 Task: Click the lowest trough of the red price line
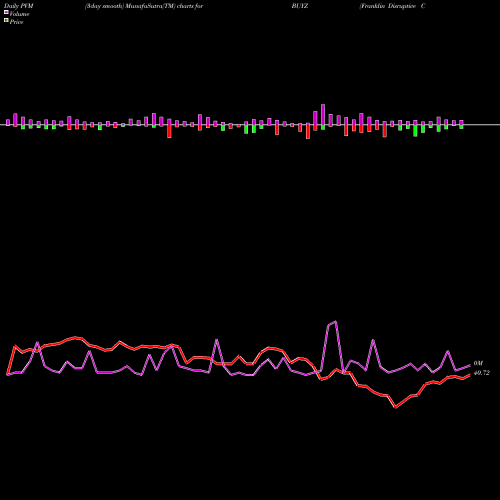(x=396, y=407)
